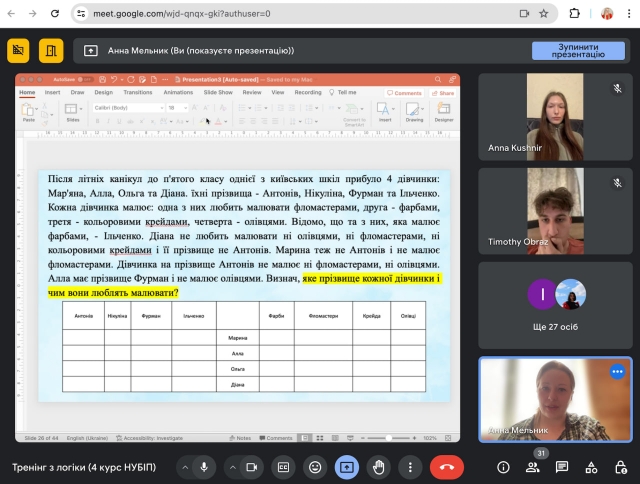Show the participants people list

tap(533, 467)
